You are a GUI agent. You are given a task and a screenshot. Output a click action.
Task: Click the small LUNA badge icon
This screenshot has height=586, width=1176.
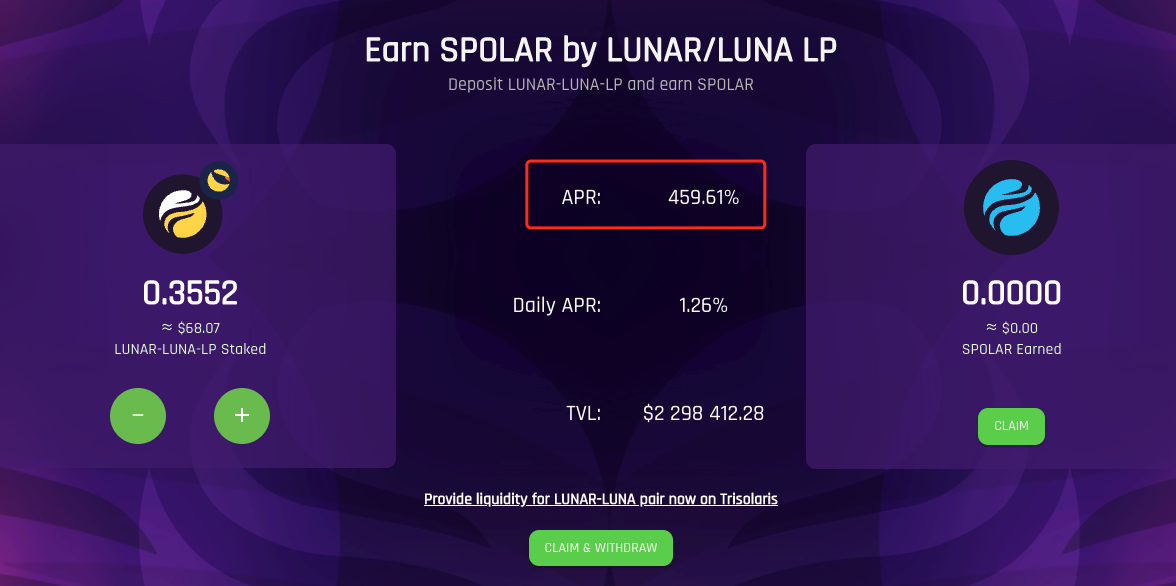[218, 180]
